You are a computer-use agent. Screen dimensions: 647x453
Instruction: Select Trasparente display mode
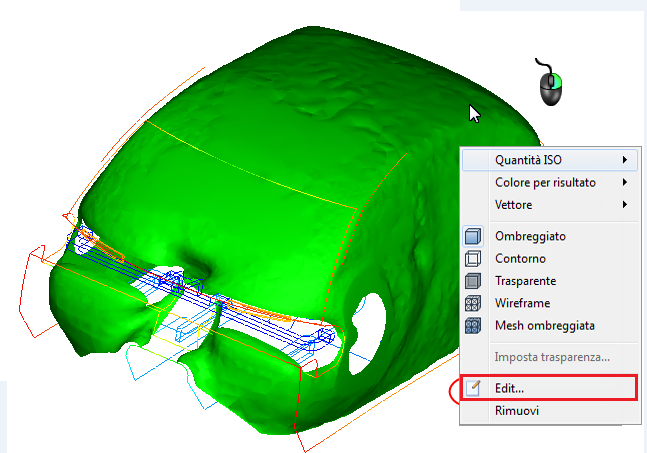550,281
